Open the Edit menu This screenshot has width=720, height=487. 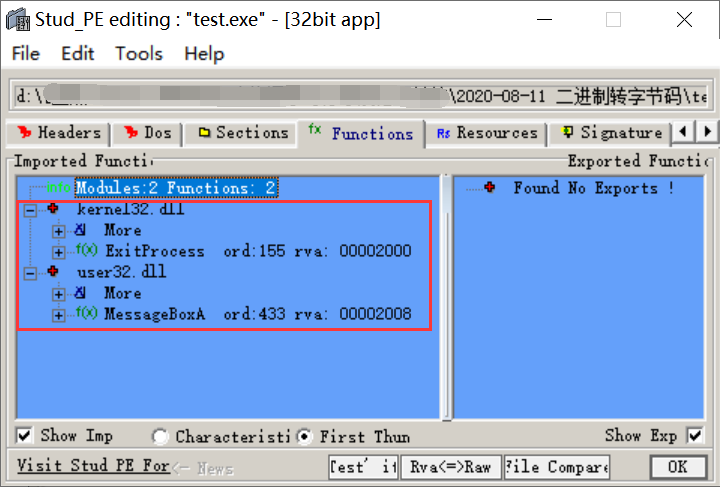point(78,54)
